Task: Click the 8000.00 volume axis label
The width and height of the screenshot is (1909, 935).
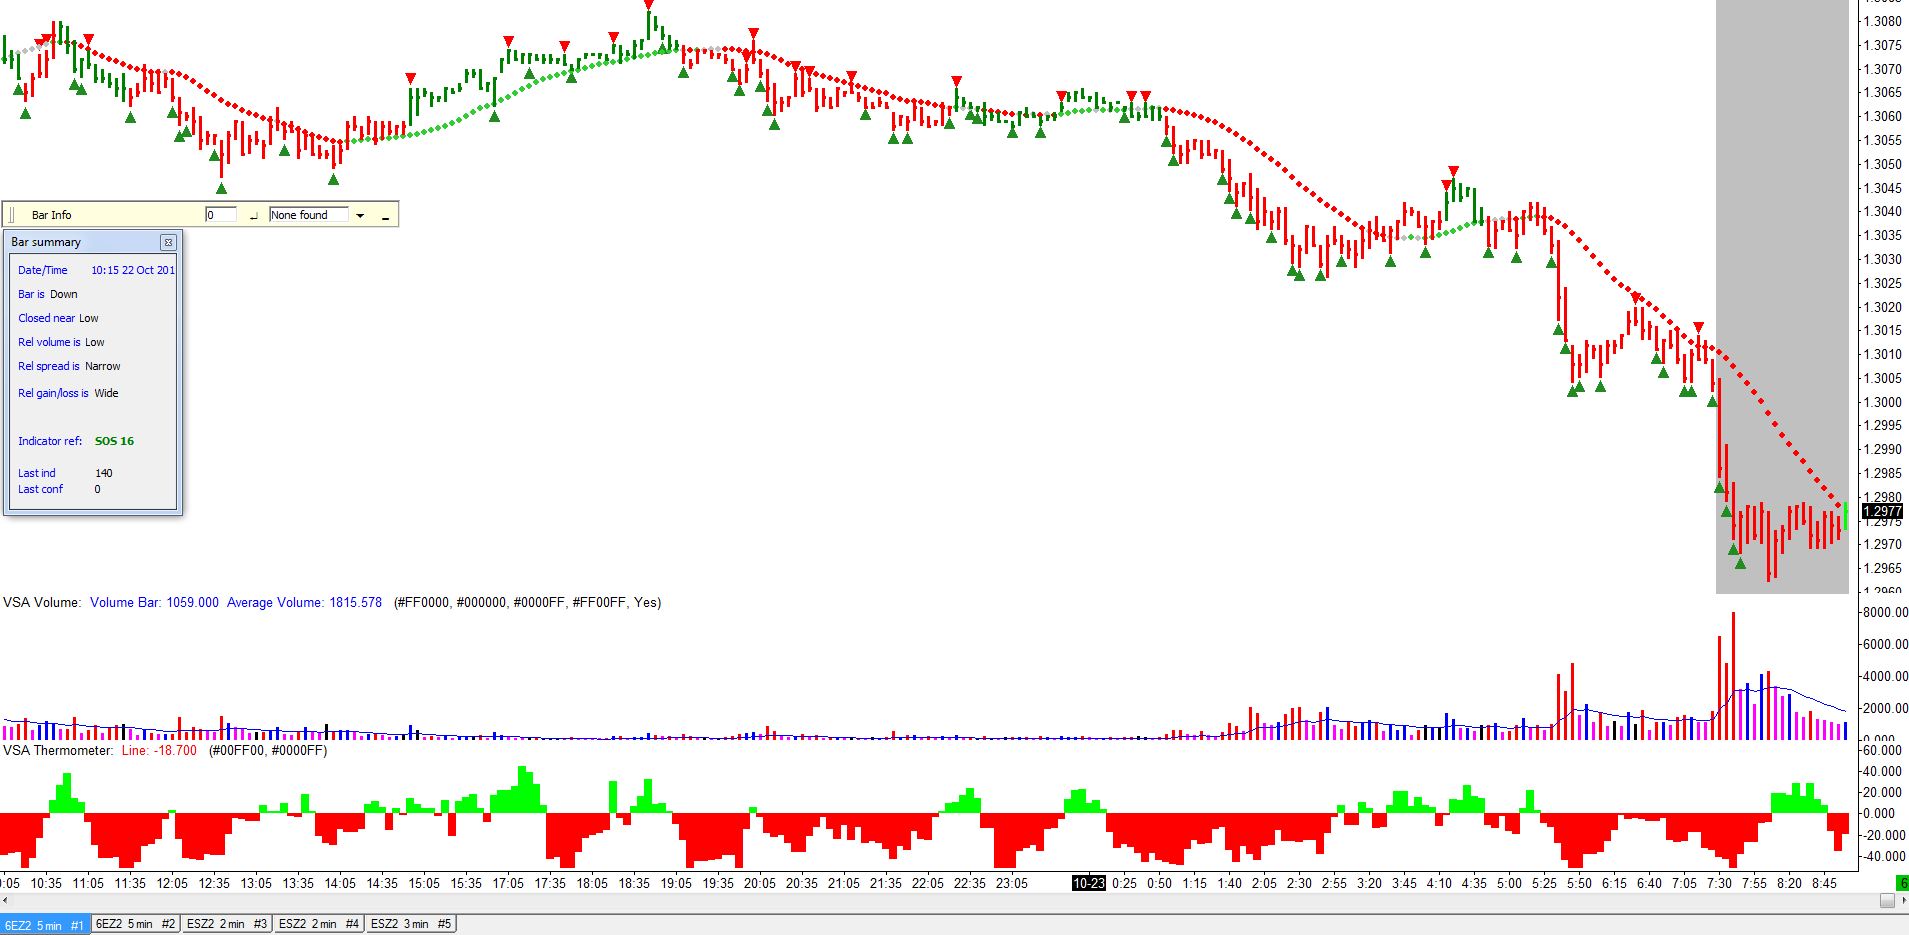Action: pyautogui.click(x=1884, y=612)
